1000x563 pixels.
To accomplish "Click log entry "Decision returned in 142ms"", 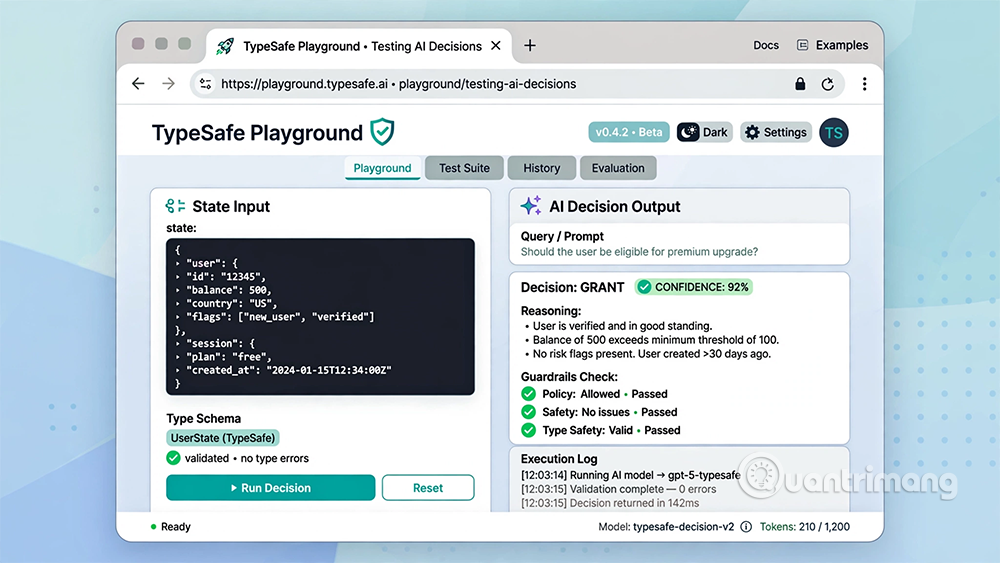I will [610, 503].
